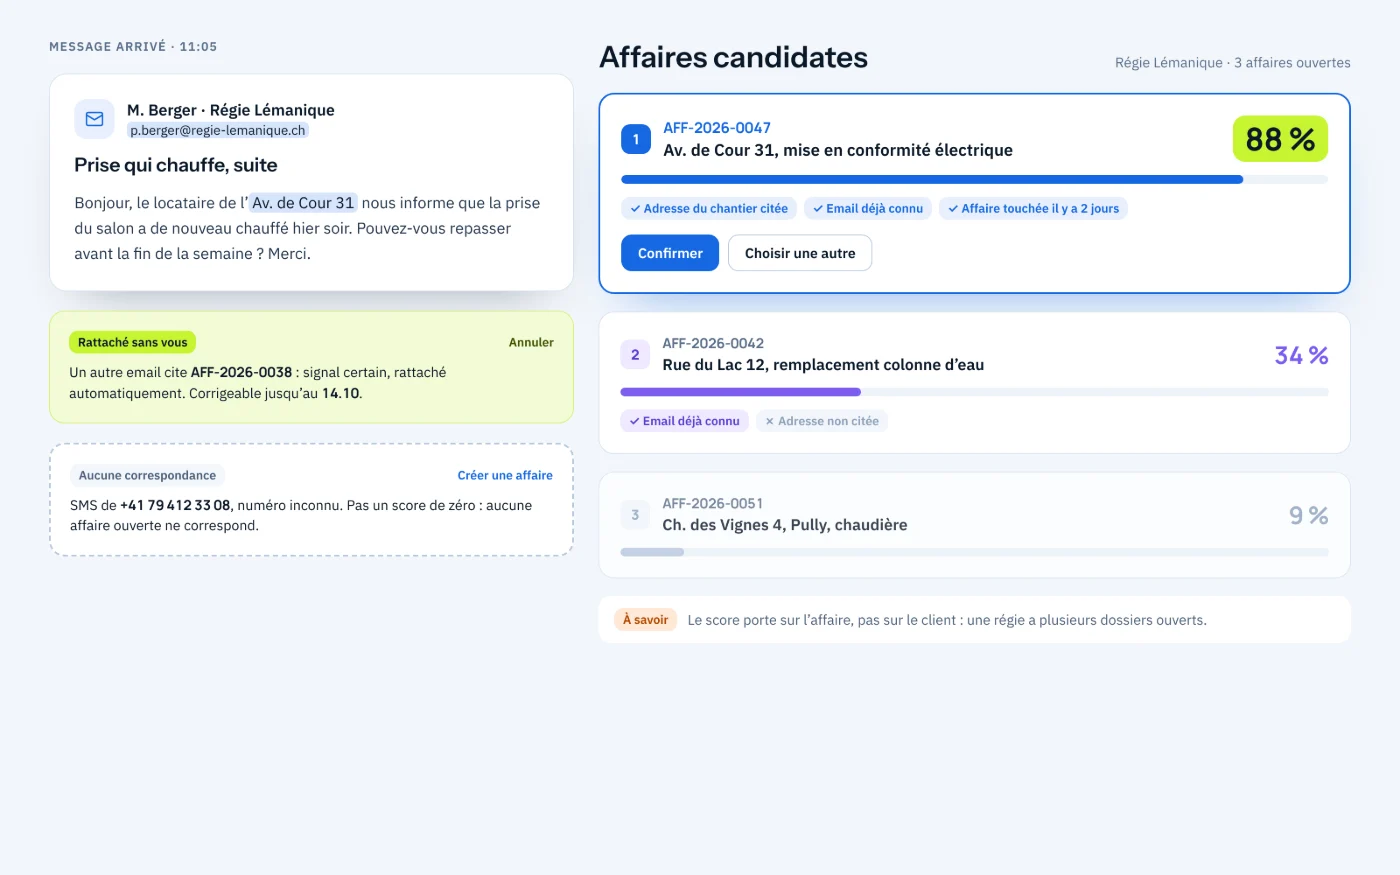Click the Adresse du chantier citée chip
The width and height of the screenshot is (1400, 875).
[709, 208]
